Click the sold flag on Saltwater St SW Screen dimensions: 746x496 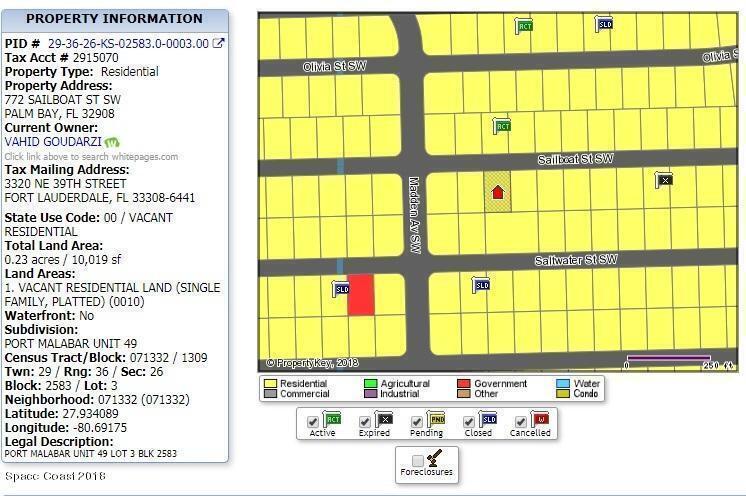coord(481,285)
